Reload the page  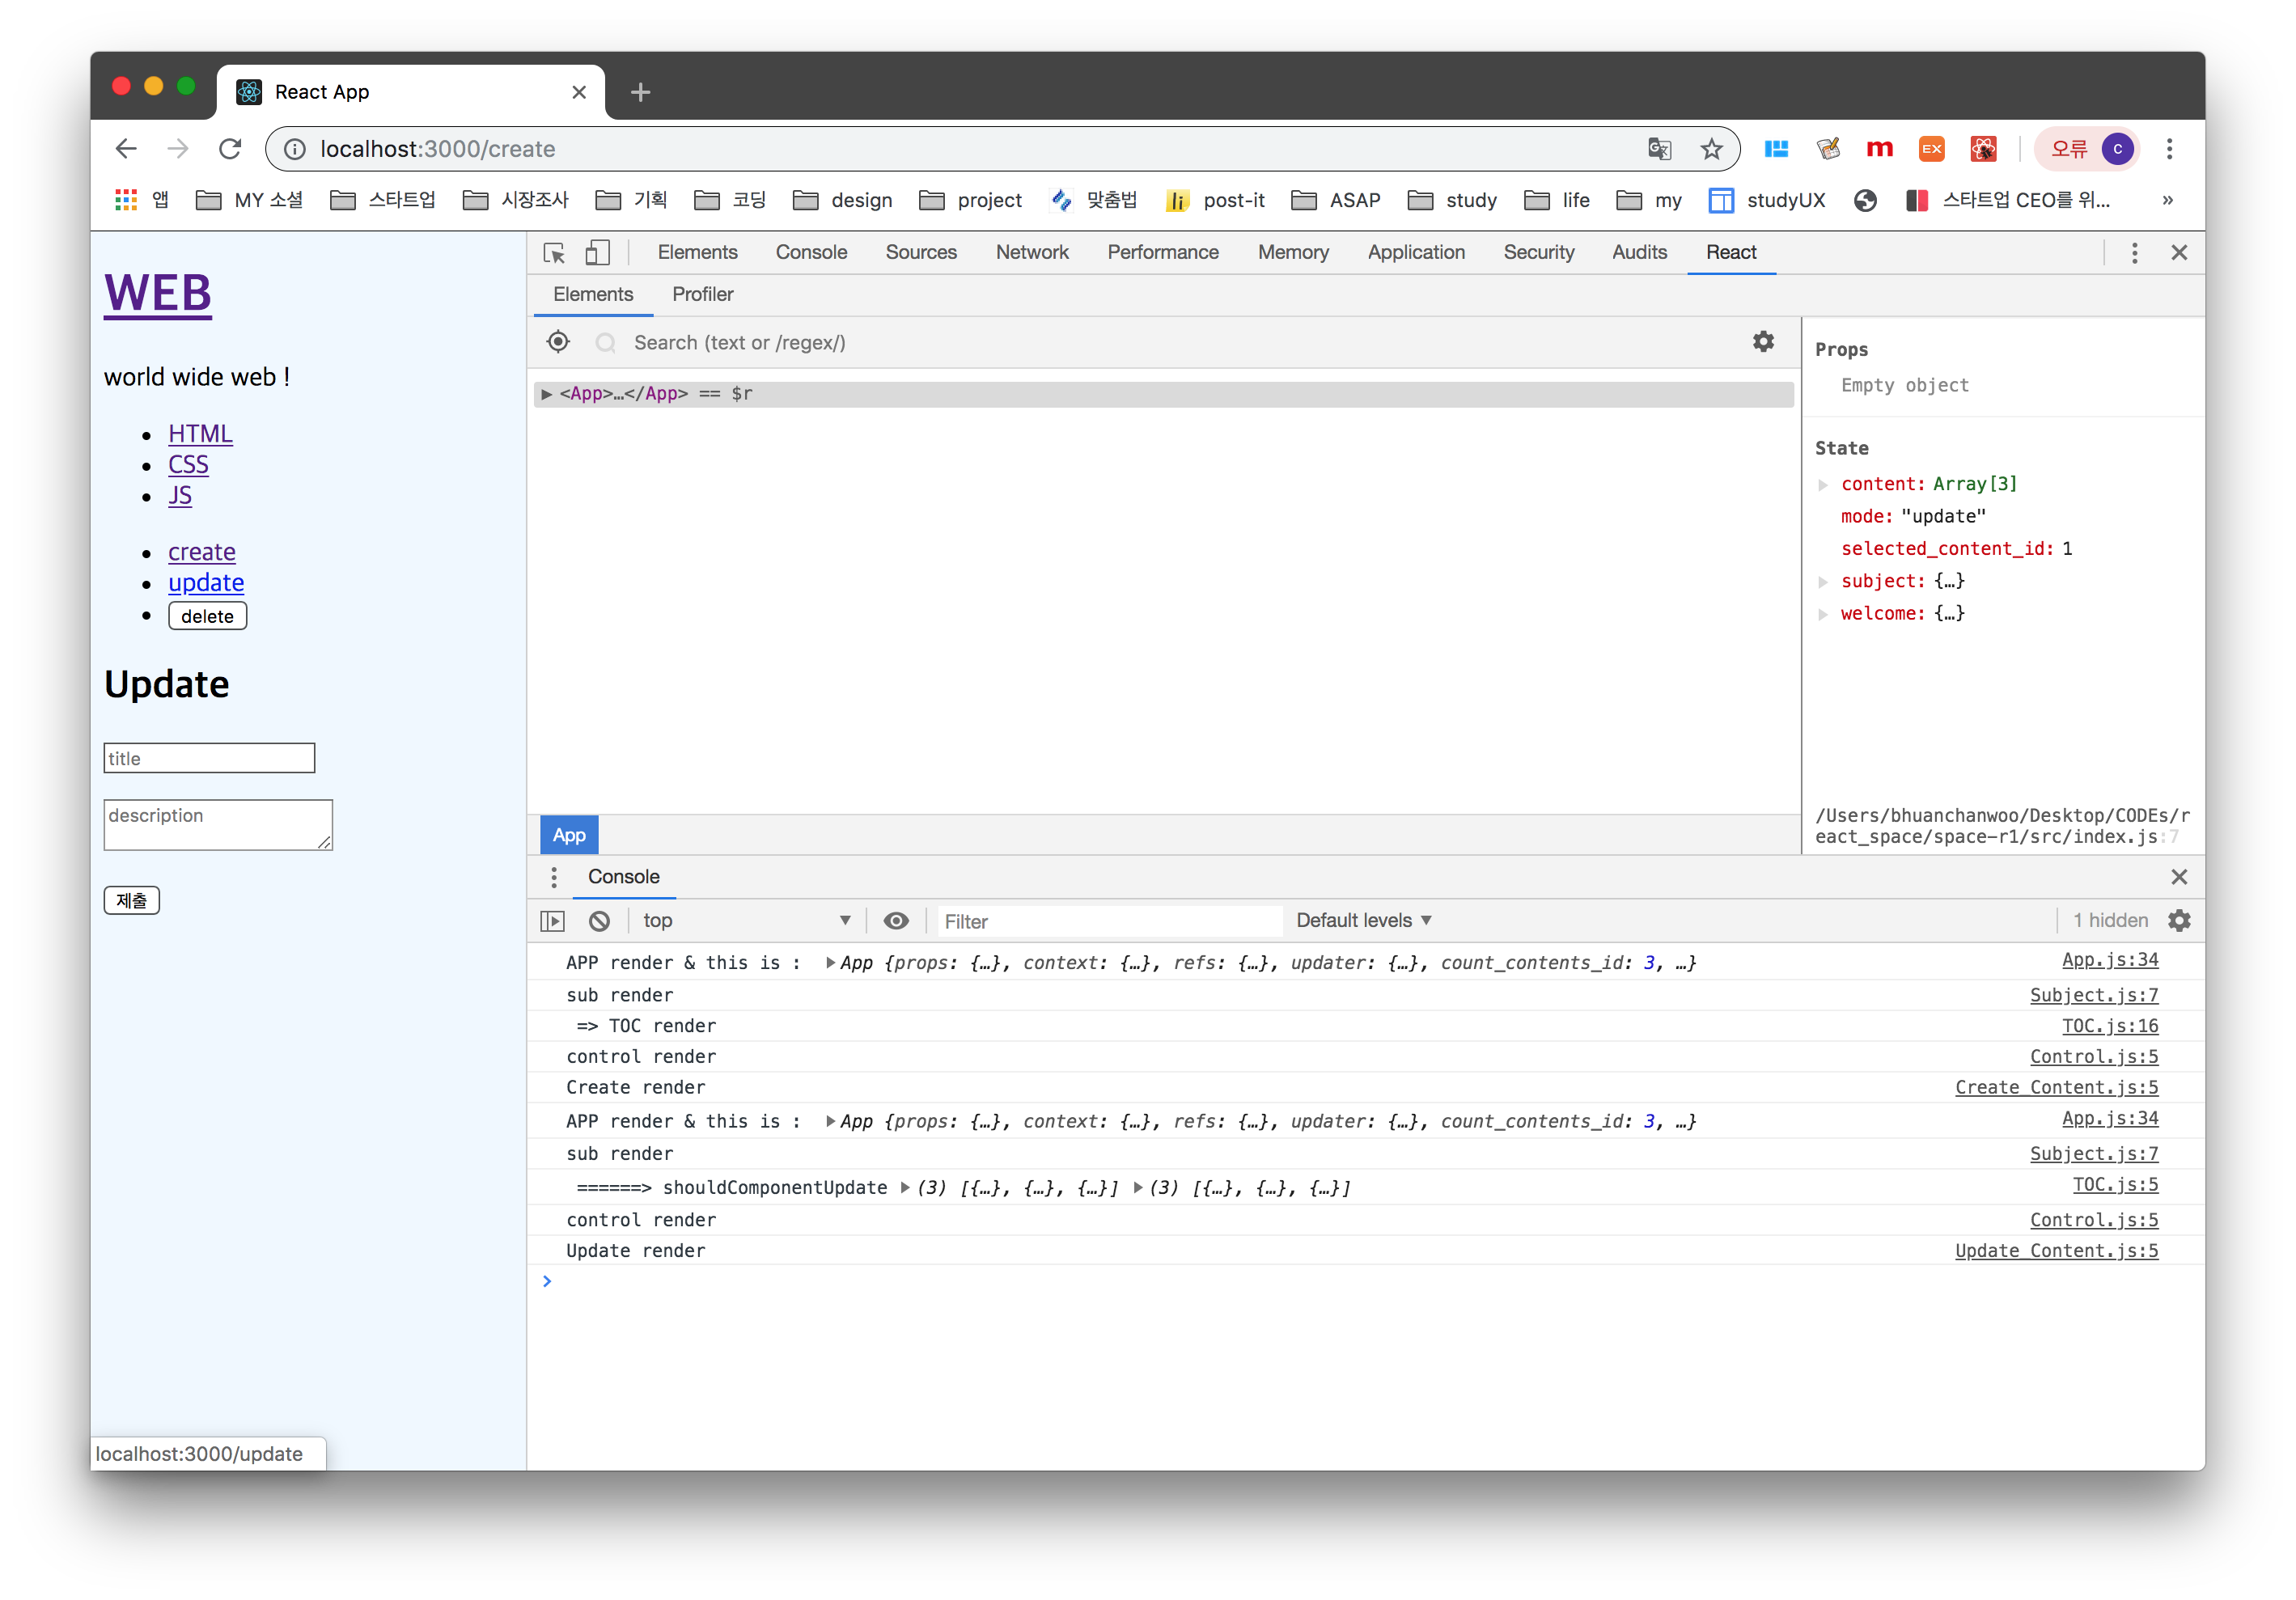(230, 149)
